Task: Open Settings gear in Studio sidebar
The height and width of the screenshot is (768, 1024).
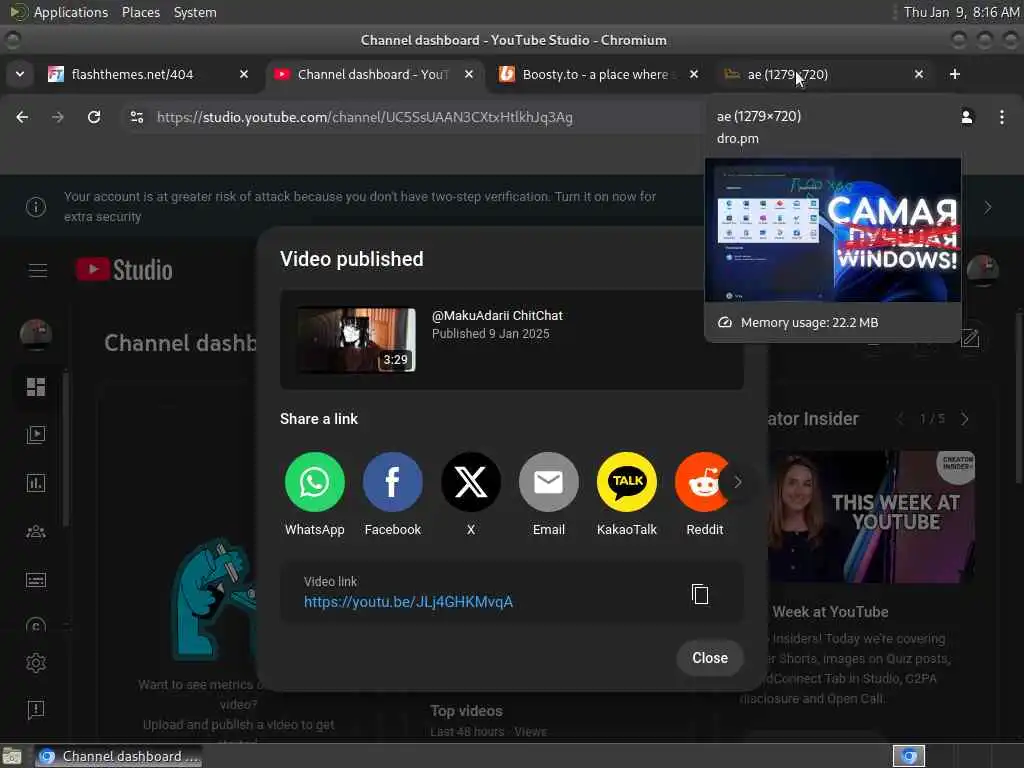Action: [x=36, y=663]
